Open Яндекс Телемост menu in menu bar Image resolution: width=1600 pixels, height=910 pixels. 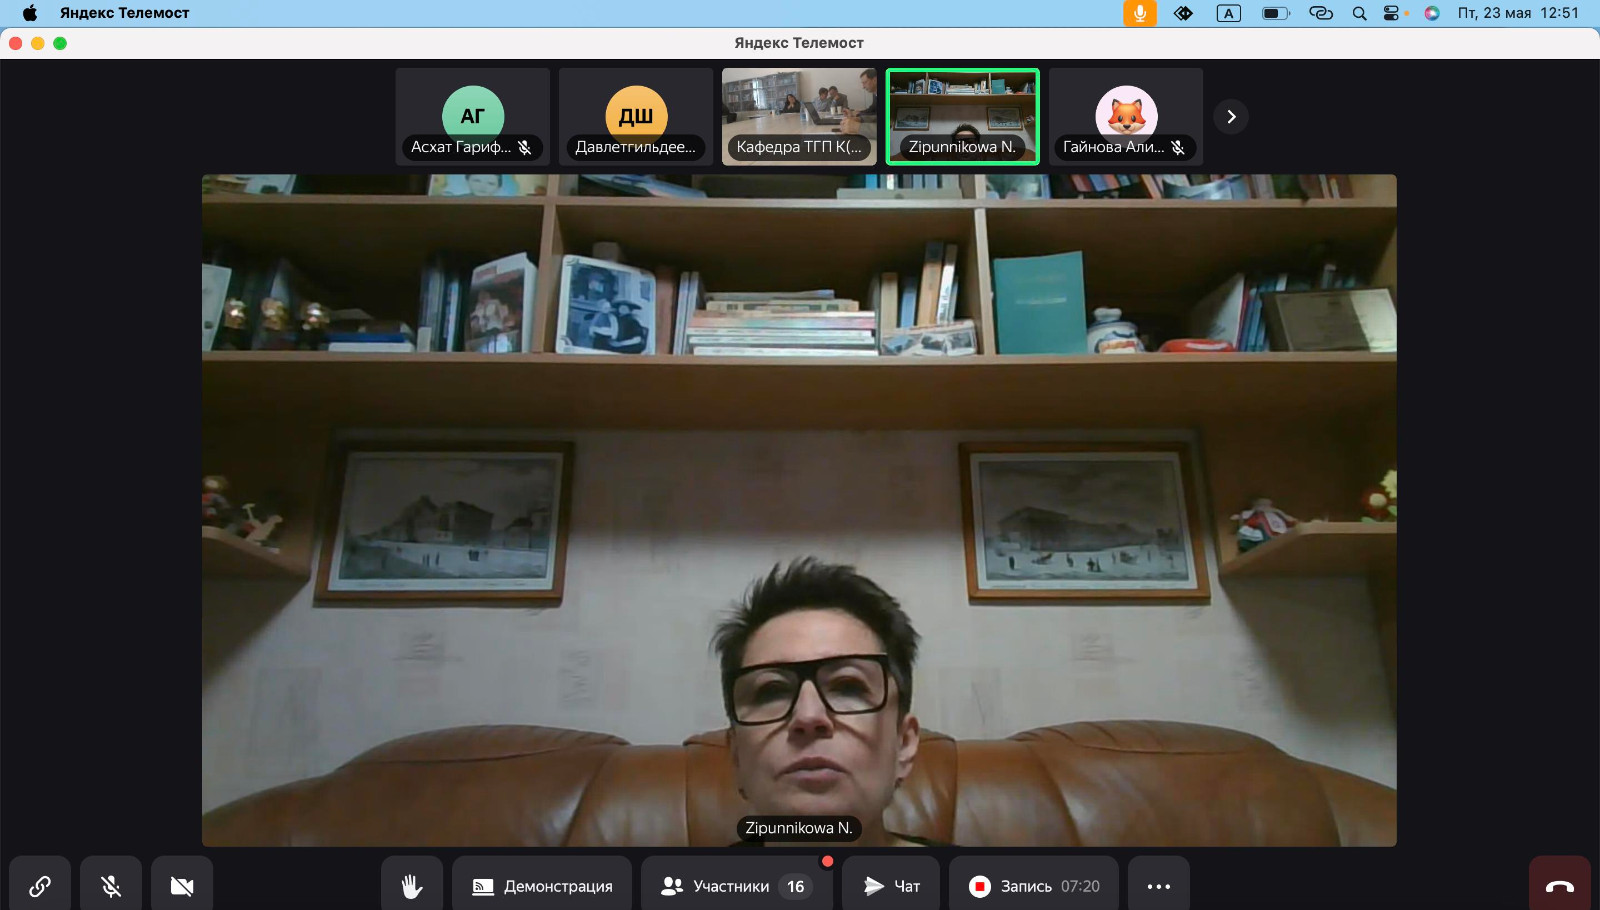[124, 13]
